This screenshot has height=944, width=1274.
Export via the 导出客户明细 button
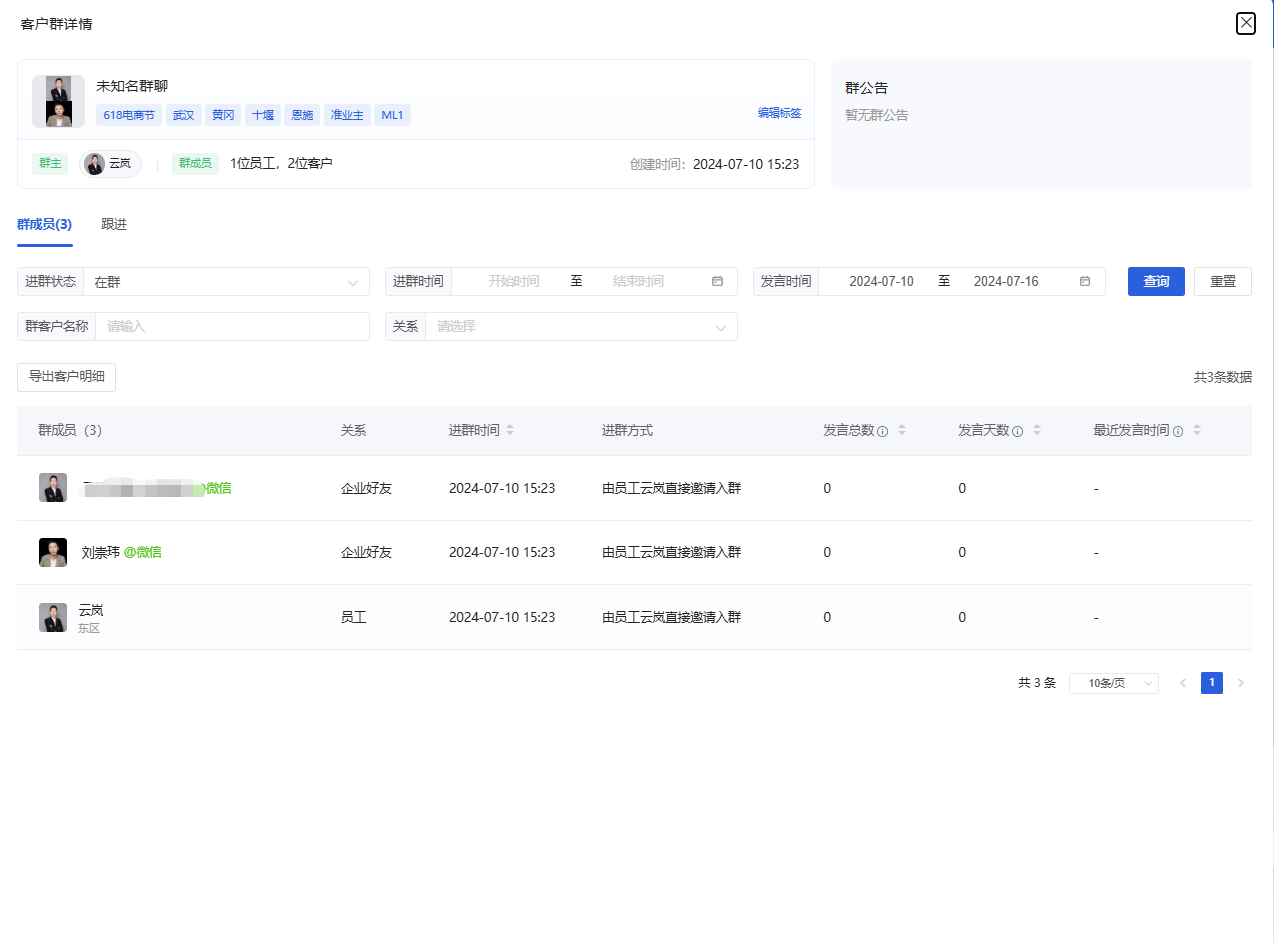click(67, 377)
